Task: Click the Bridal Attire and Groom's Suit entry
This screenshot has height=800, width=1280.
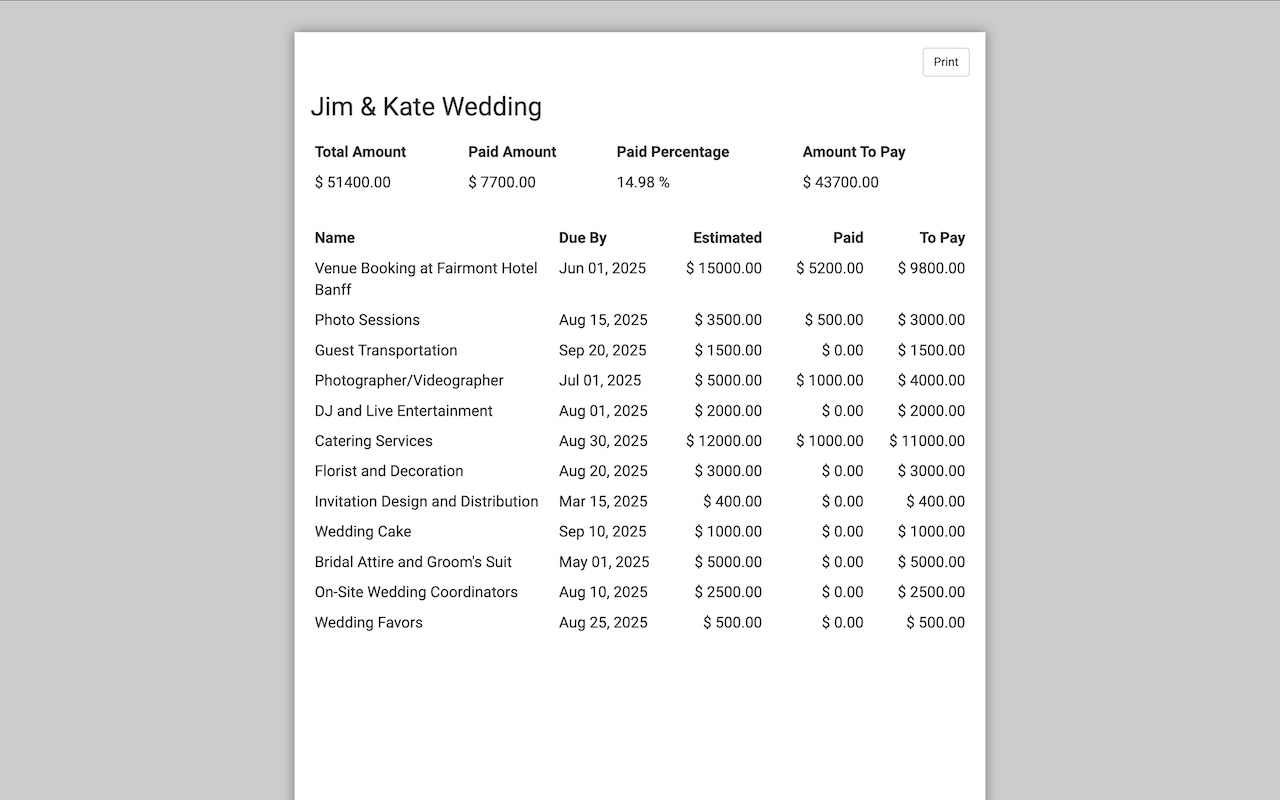Action: click(413, 562)
